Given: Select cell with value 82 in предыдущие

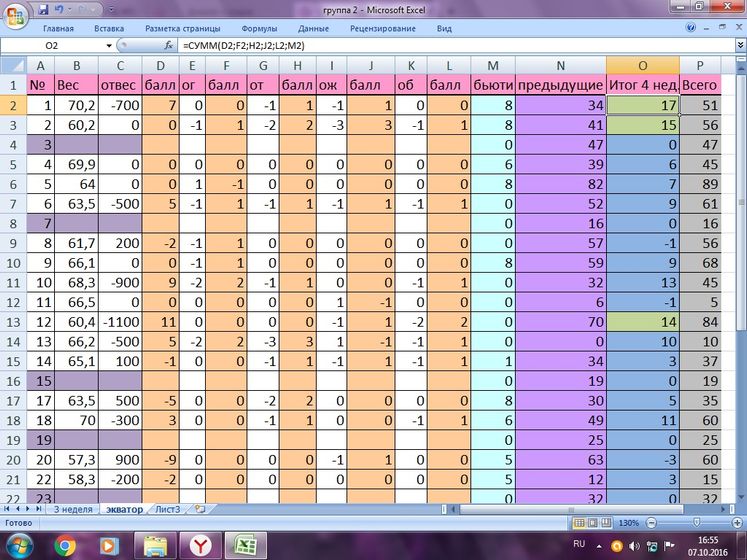Looking at the screenshot, I should click(x=561, y=184).
